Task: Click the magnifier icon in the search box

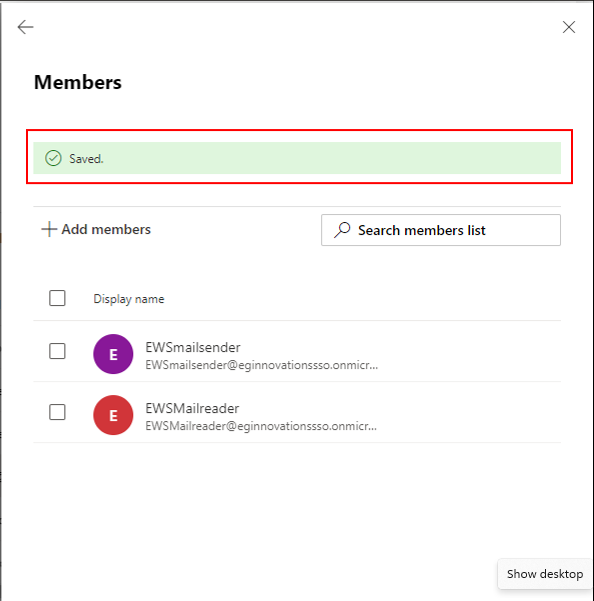Action: (342, 230)
